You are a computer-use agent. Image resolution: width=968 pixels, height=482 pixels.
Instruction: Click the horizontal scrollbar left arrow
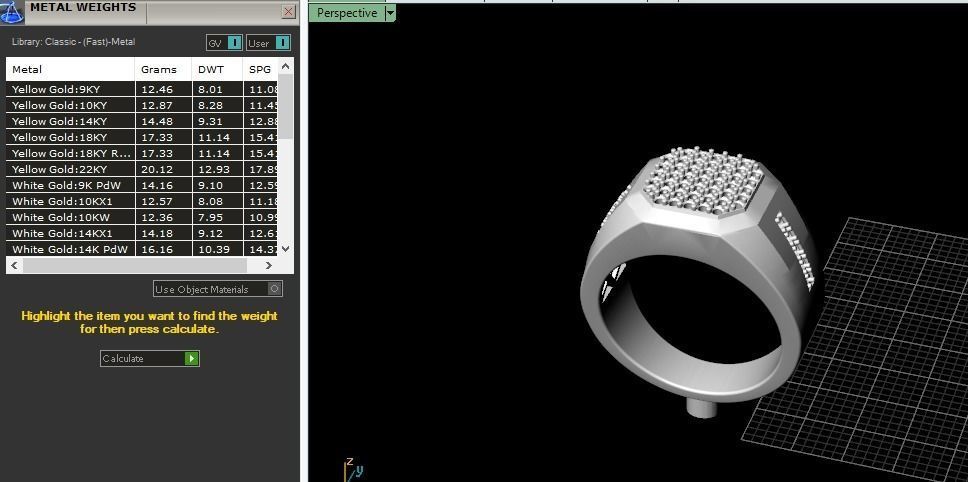pos(15,265)
